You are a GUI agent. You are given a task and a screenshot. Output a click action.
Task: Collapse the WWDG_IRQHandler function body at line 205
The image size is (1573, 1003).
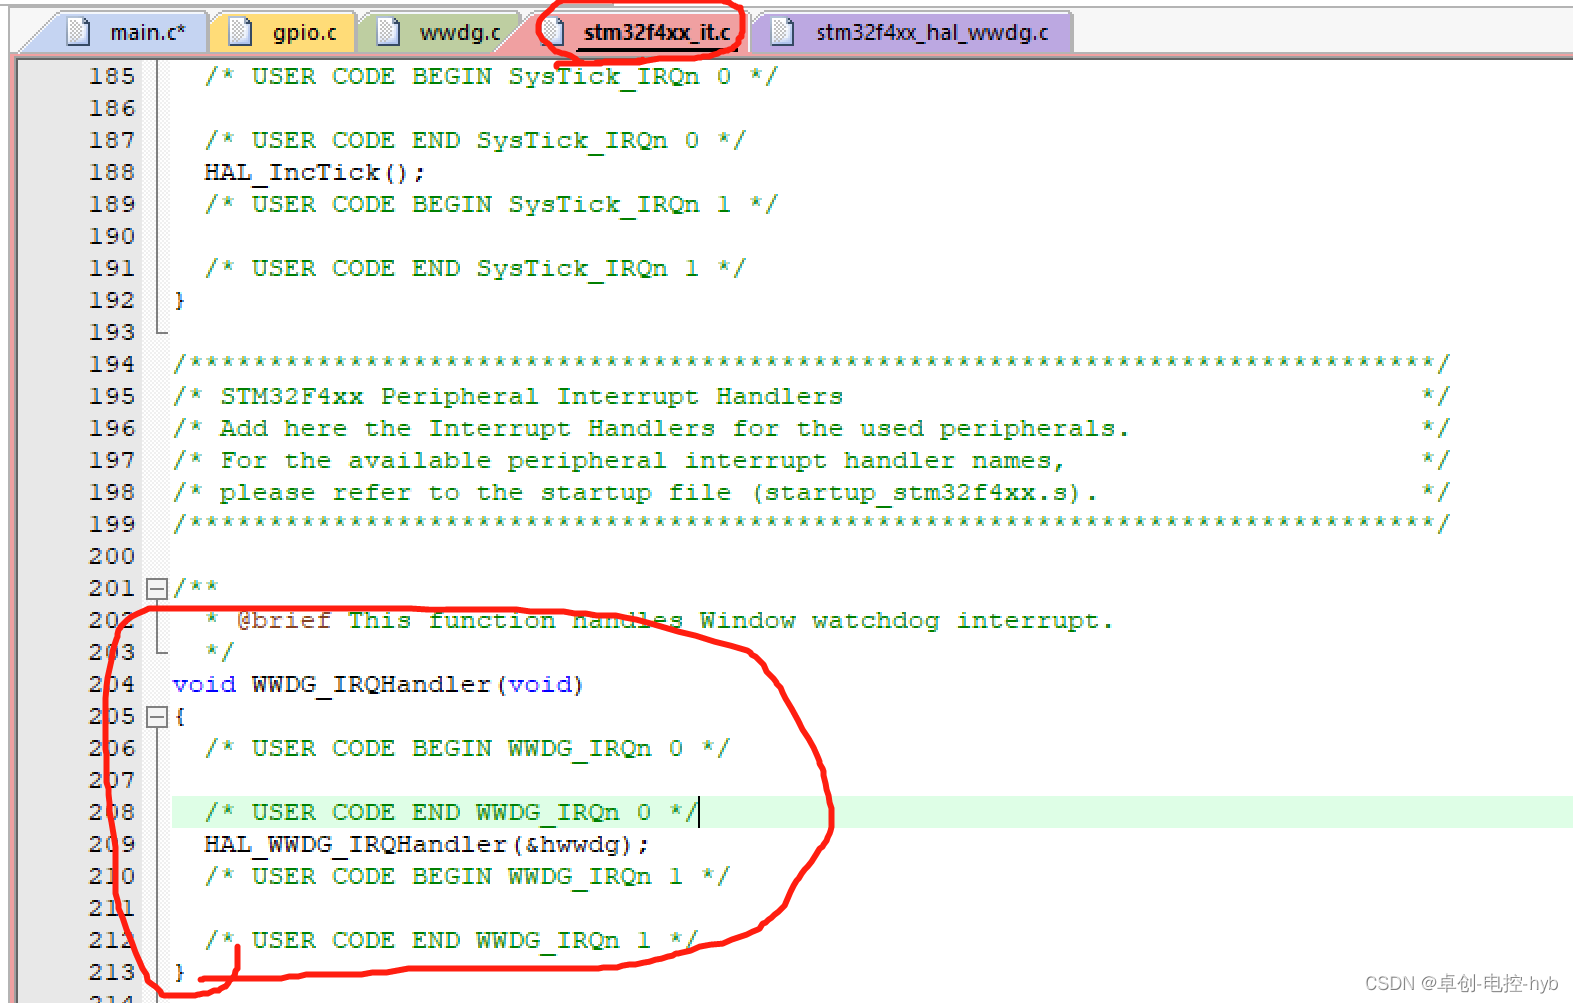(157, 716)
